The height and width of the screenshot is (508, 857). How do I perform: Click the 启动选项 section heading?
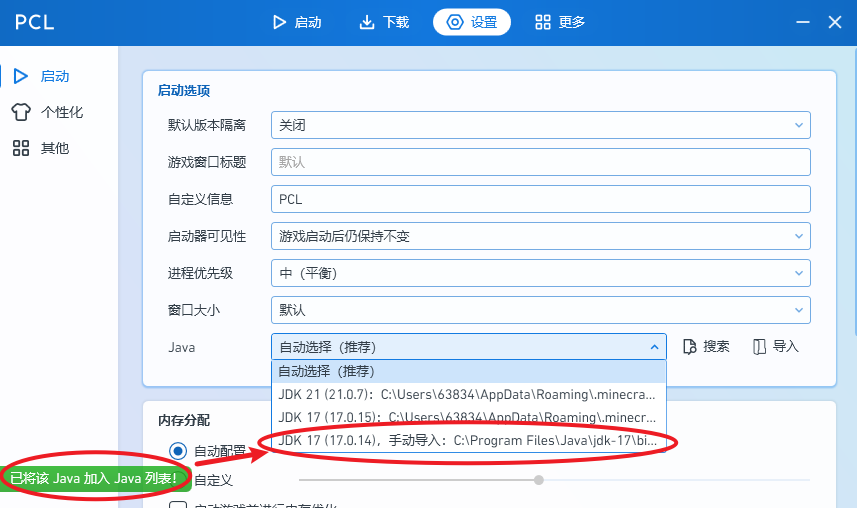tap(184, 91)
